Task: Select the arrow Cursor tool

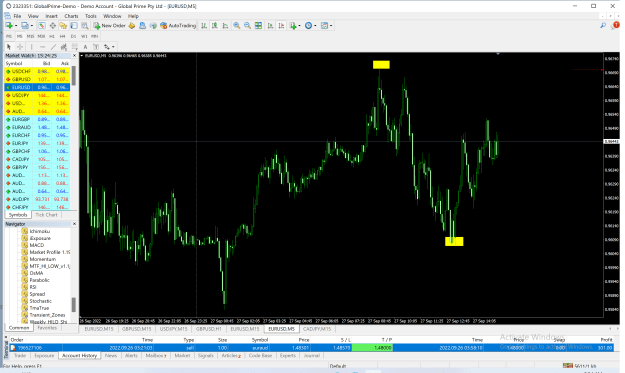Action: (x=9, y=47)
